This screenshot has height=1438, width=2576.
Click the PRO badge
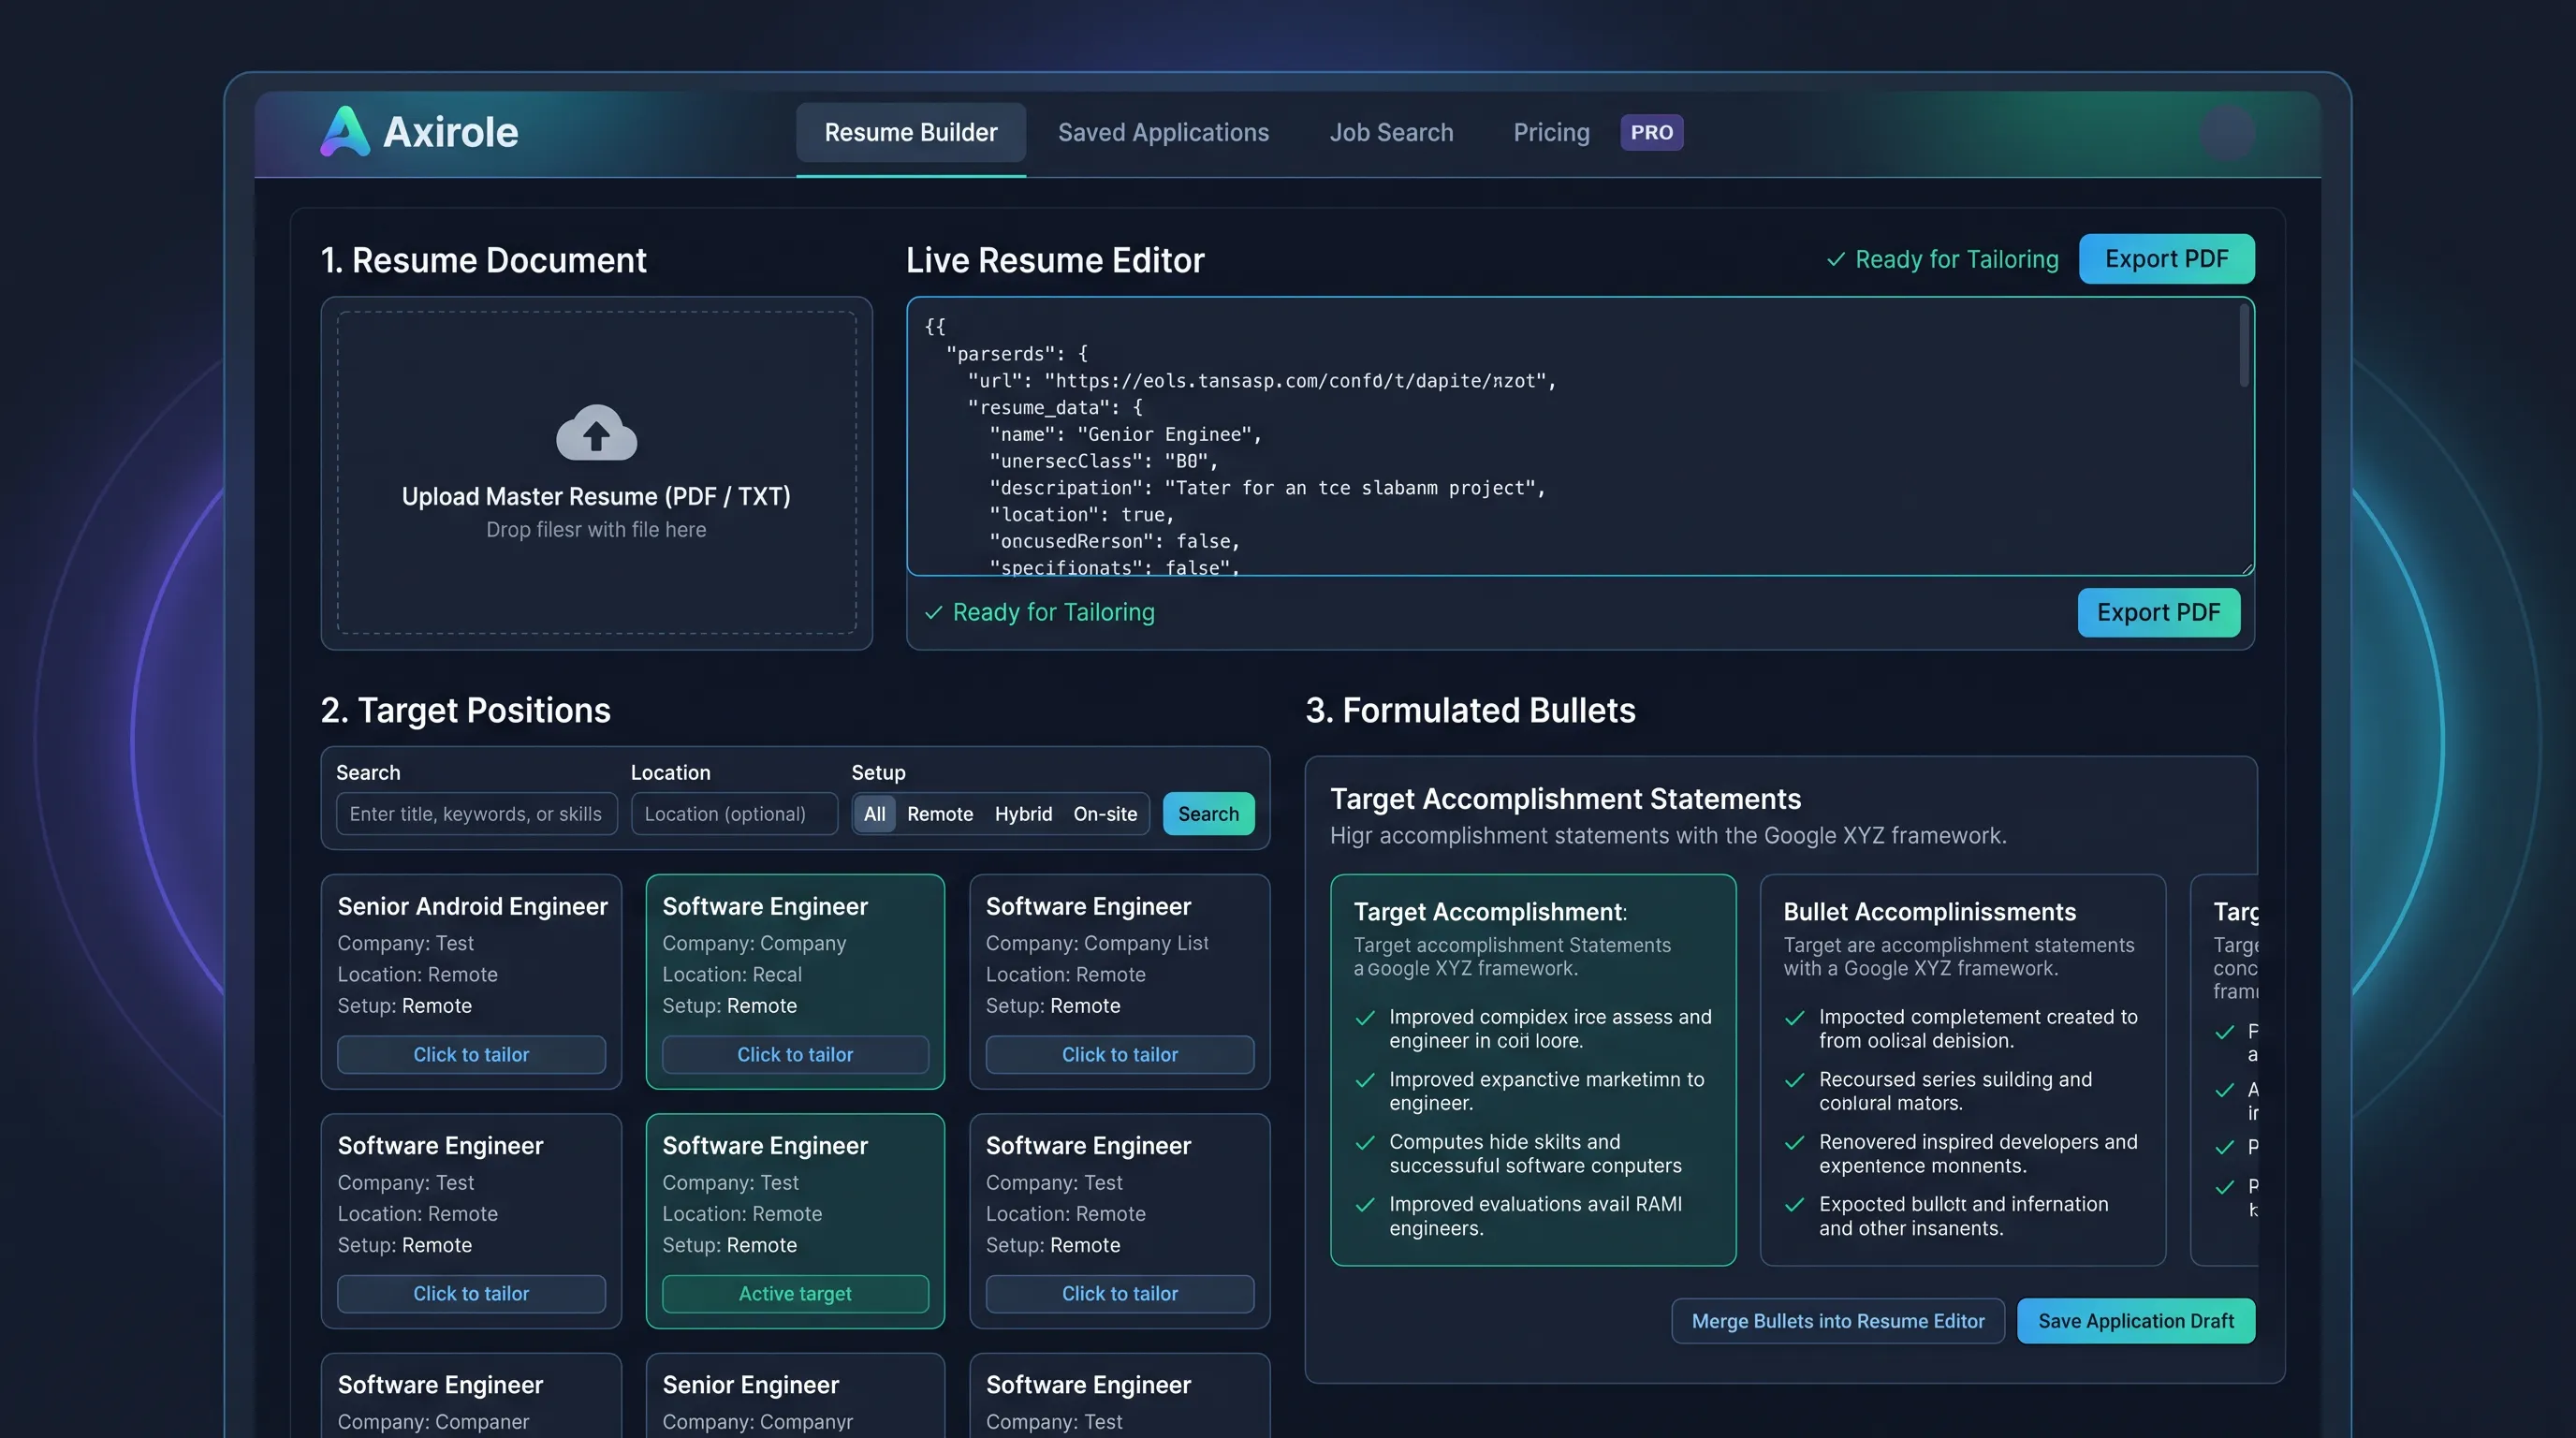tap(1651, 132)
